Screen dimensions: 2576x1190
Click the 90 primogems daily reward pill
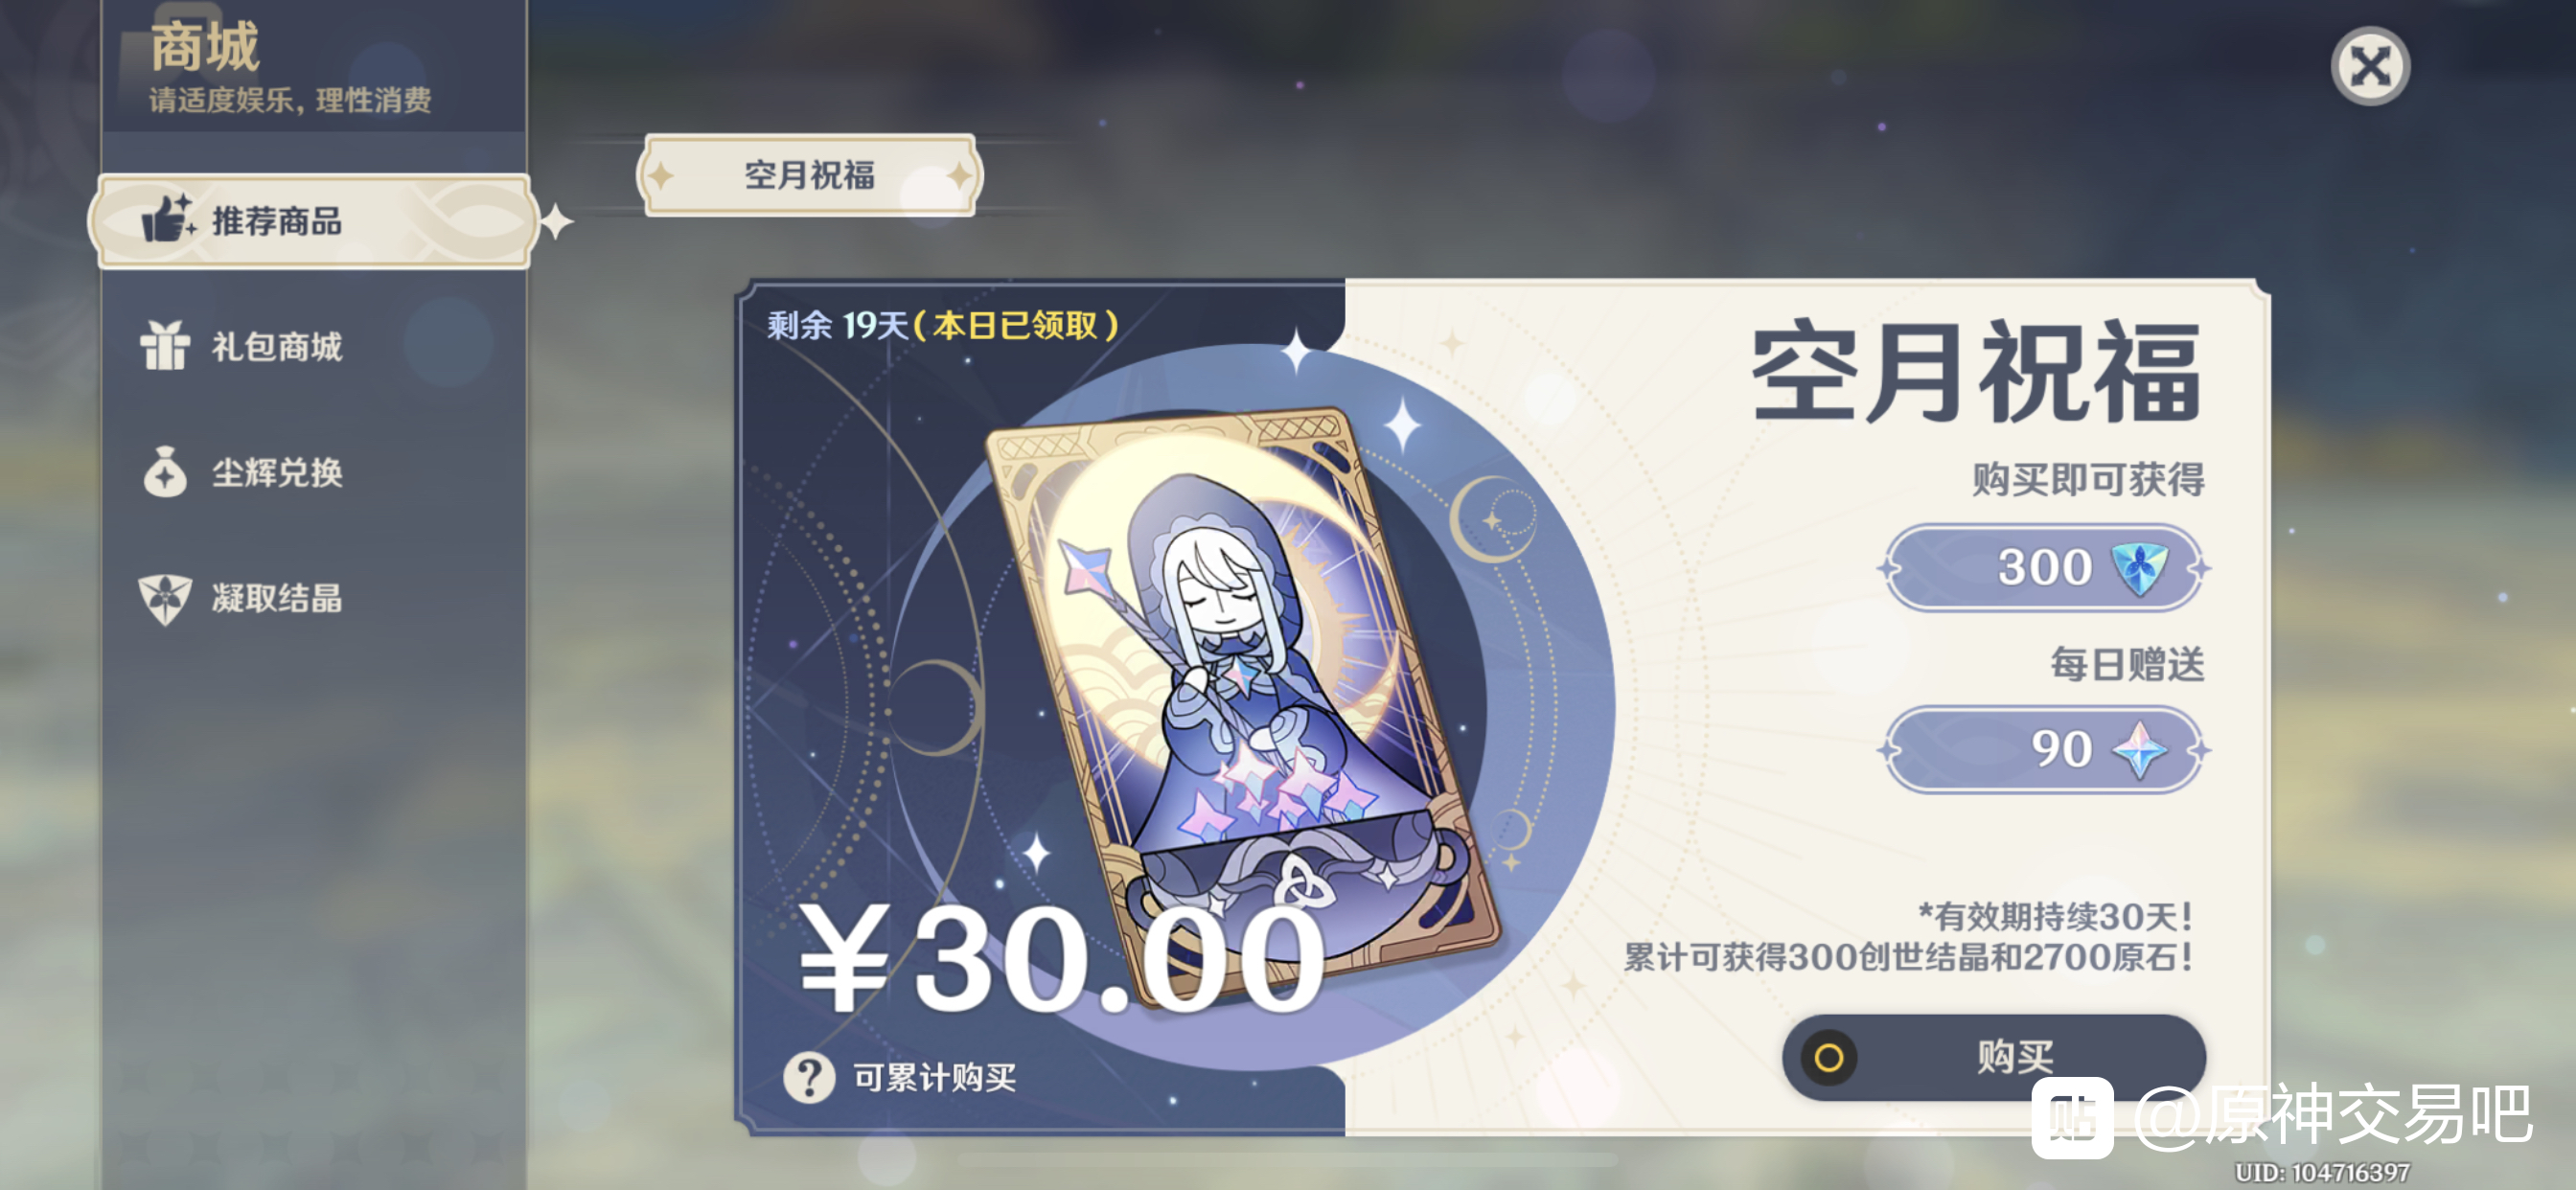pyautogui.click(x=2045, y=750)
